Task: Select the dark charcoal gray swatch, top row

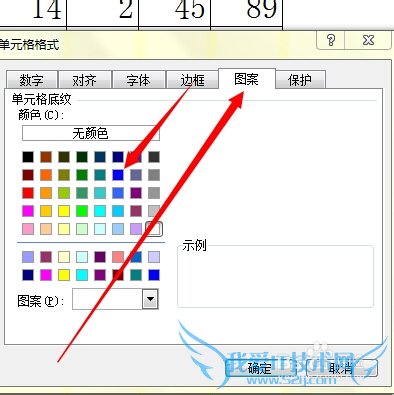Action: [154, 157]
